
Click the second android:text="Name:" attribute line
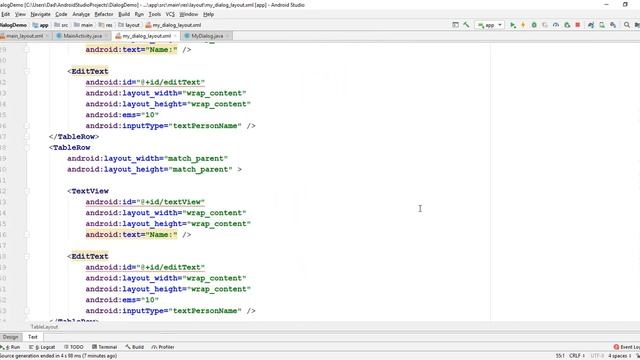[138, 235]
